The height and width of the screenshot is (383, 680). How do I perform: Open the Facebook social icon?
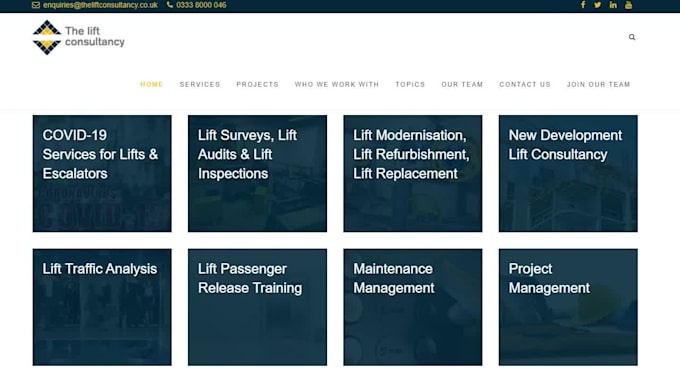(x=583, y=5)
